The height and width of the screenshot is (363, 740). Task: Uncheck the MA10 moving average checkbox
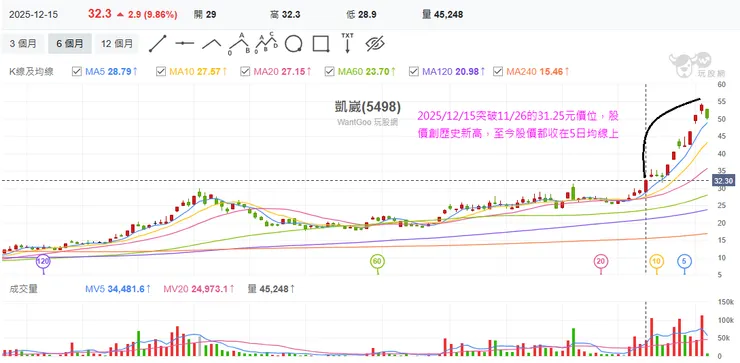(x=160, y=72)
